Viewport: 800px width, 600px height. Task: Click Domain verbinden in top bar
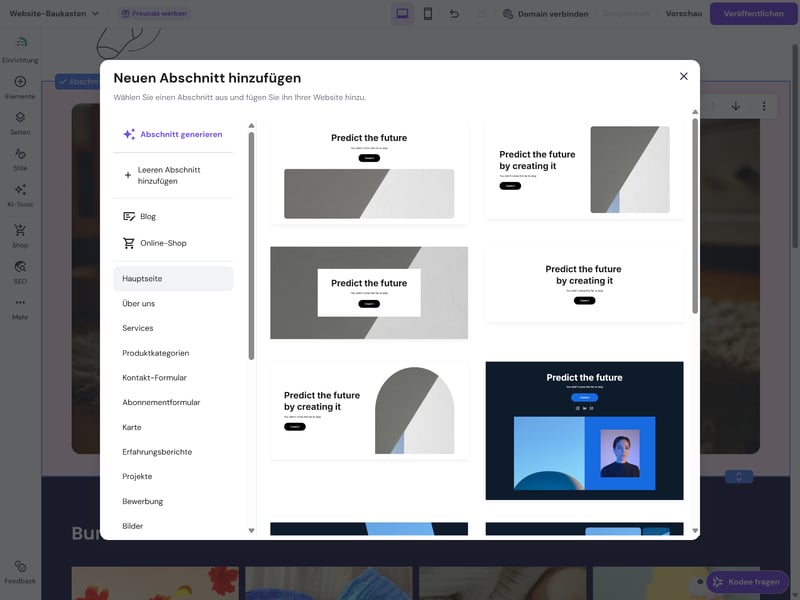[545, 14]
